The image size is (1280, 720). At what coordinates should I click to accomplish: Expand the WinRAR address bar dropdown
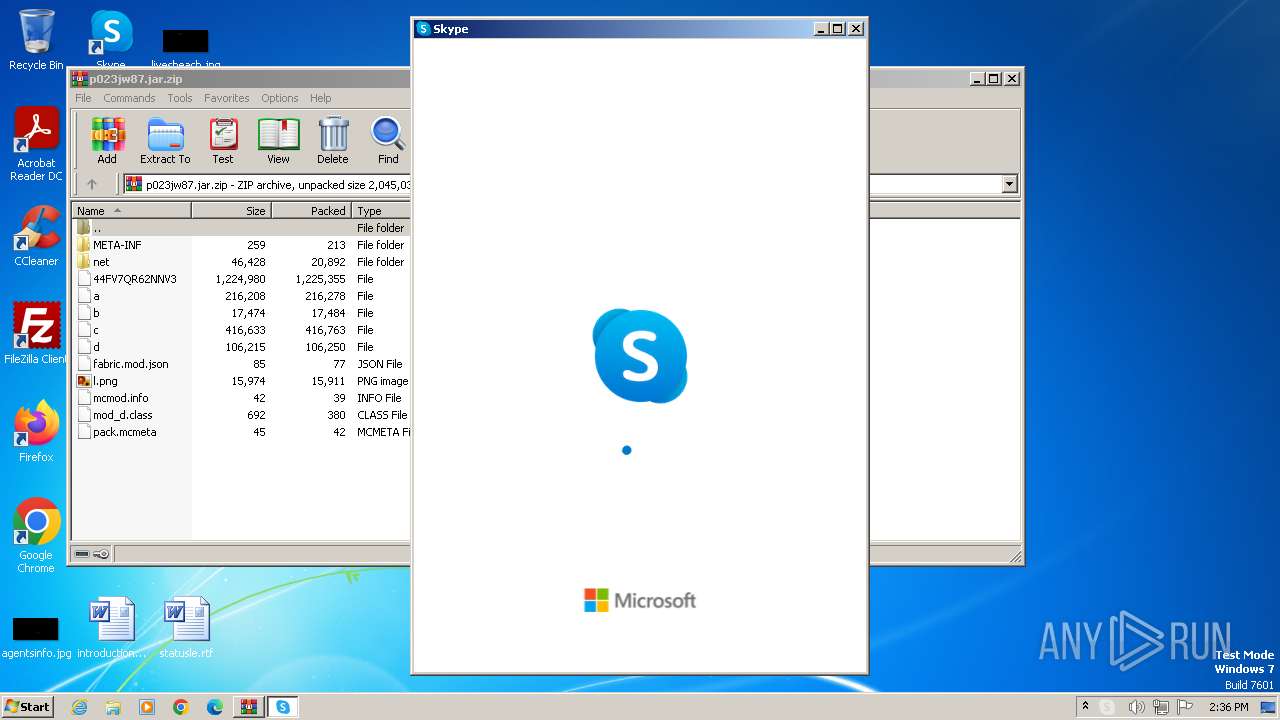click(1009, 184)
